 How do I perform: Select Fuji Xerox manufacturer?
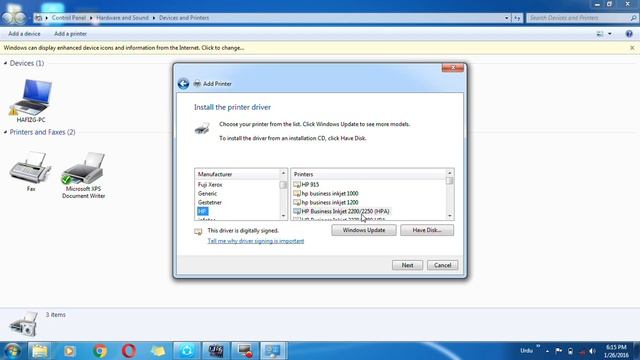[210, 185]
